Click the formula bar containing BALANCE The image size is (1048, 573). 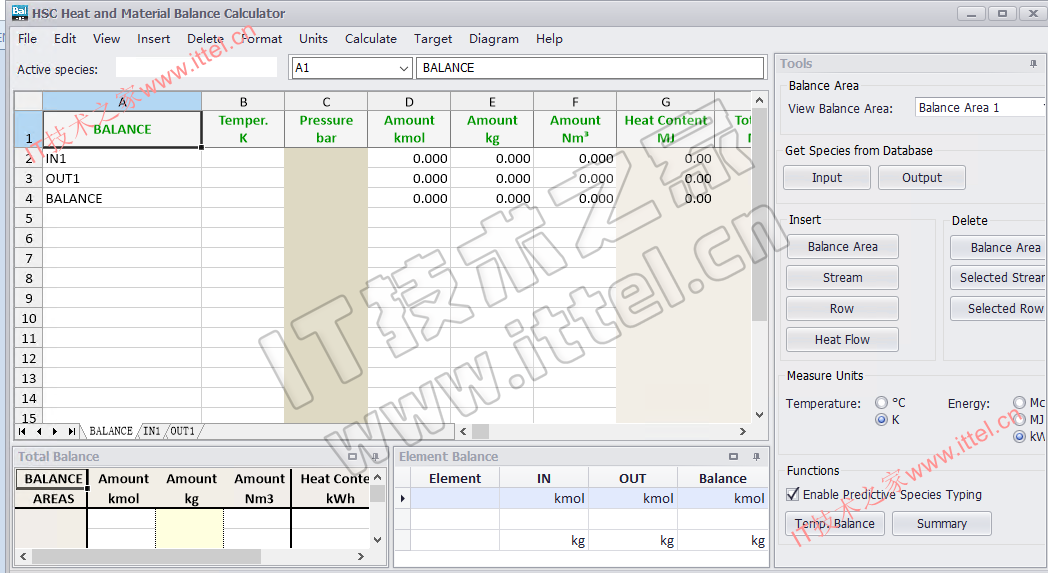coord(590,68)
